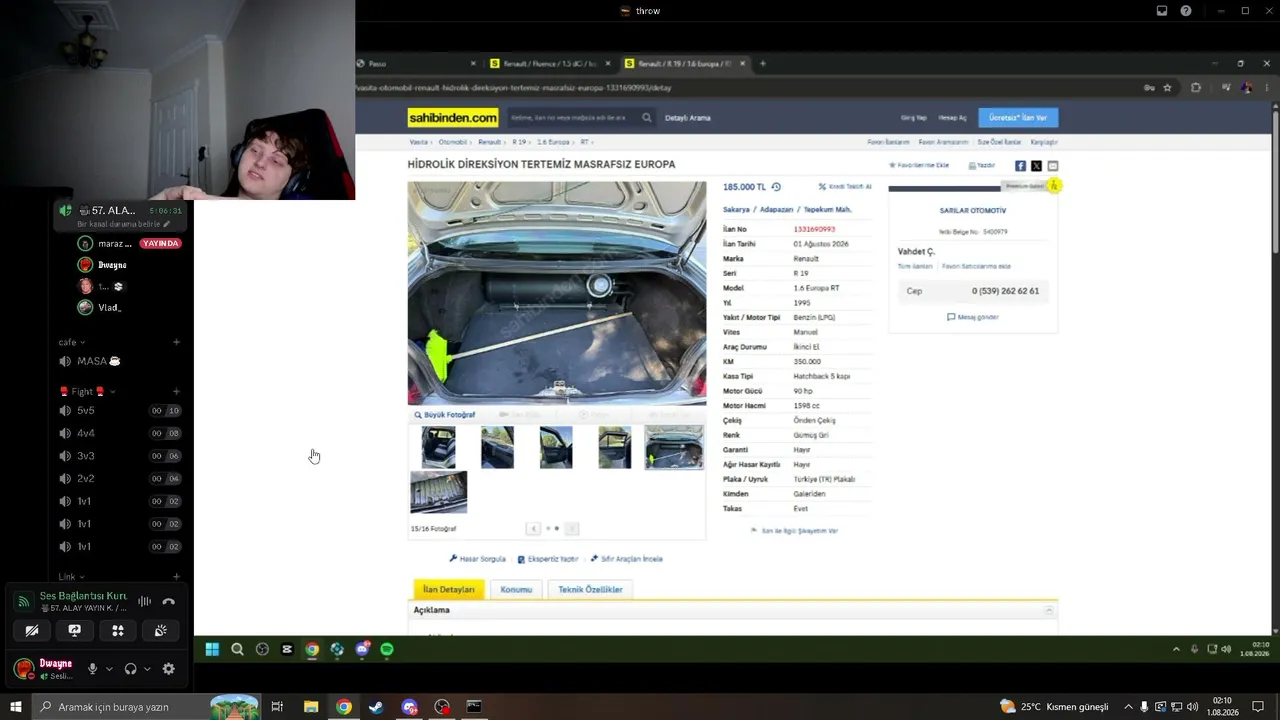Open Büyük Fotoğraf view
This screenshot has width=1280, height=720.
[445, 415]
